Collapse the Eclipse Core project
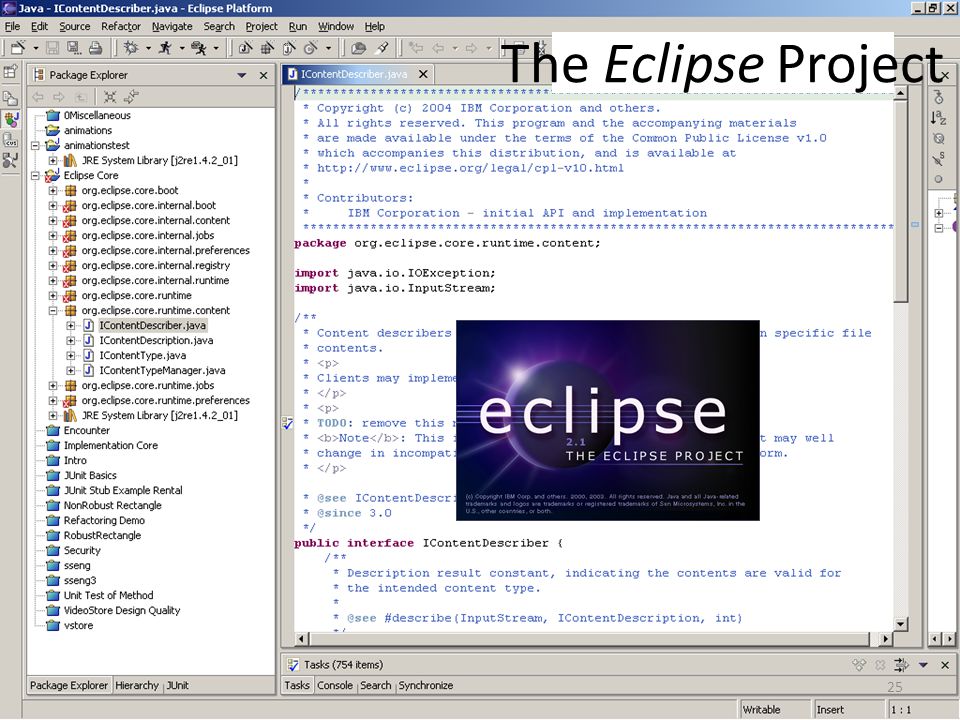Image resolution: width=960 pixels, height=720 pixels. [36, 176]
